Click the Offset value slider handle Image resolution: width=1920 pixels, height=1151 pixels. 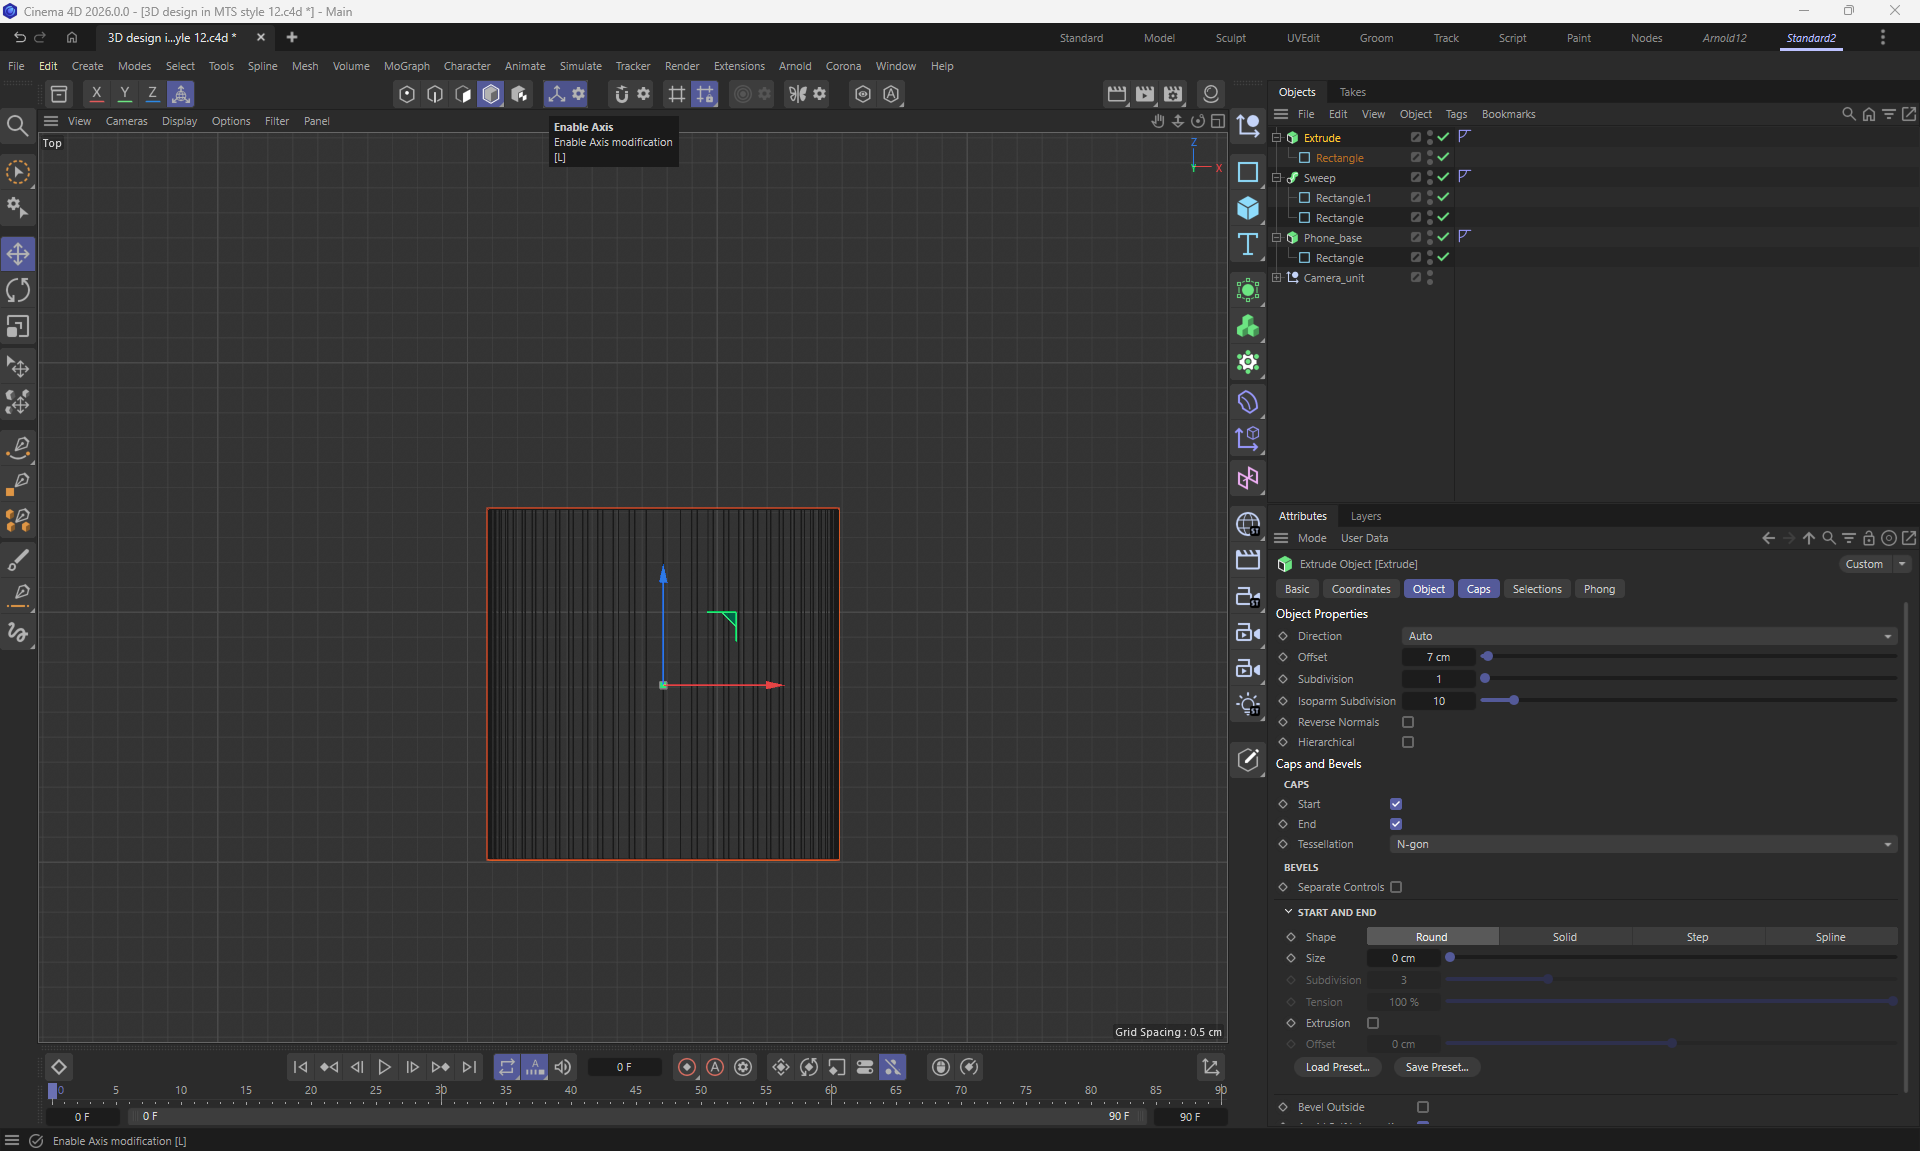(1487, 657)
